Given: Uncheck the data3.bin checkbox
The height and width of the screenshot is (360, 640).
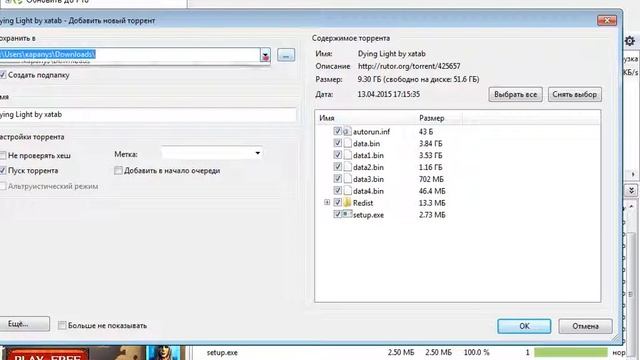Looking at the screenshot, I should (337, 178).
